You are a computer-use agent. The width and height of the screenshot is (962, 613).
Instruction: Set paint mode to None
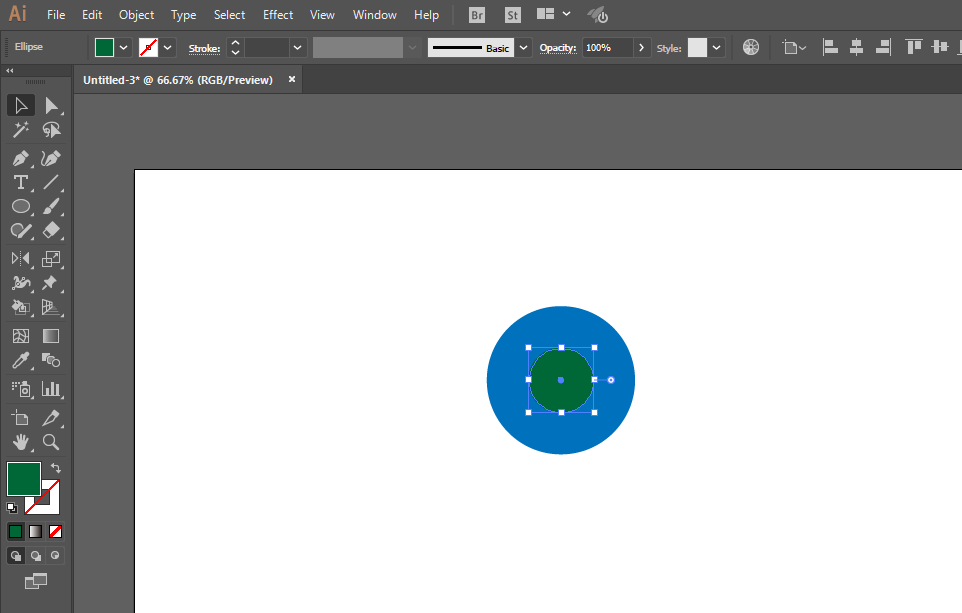[56, 531]
